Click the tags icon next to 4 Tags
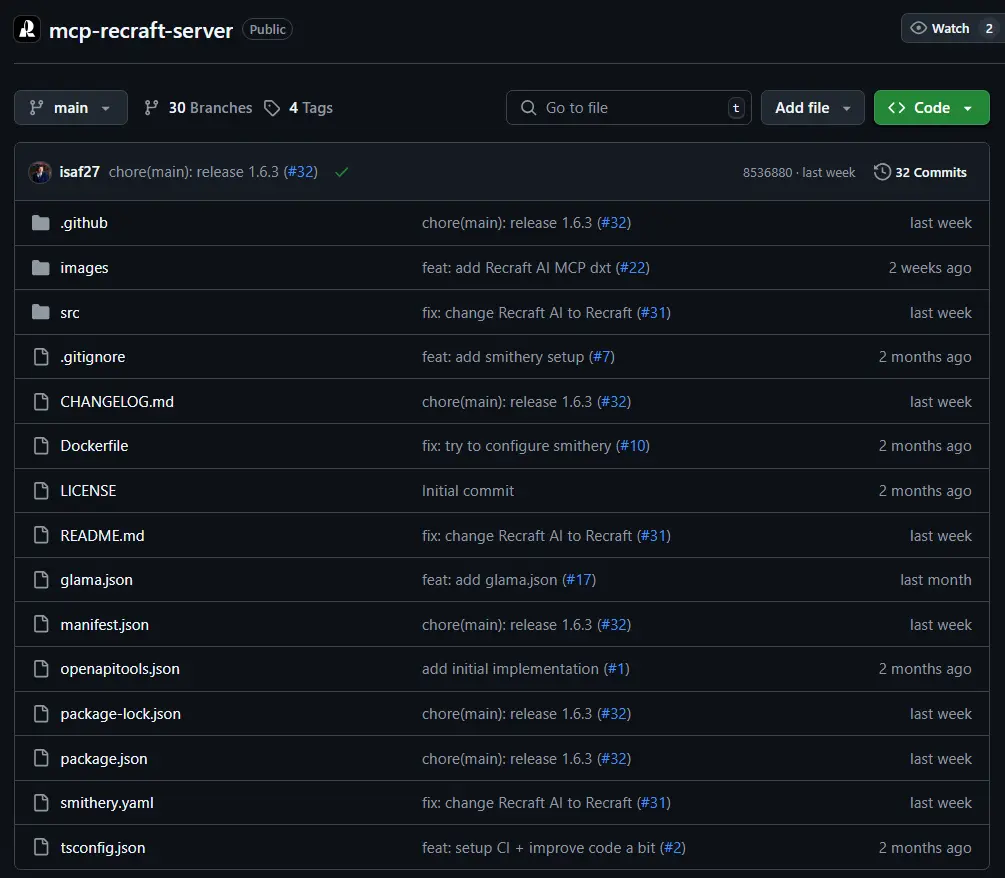Image resolution: width=1005 pixels, height=878 pixels. tap(272, 108)
